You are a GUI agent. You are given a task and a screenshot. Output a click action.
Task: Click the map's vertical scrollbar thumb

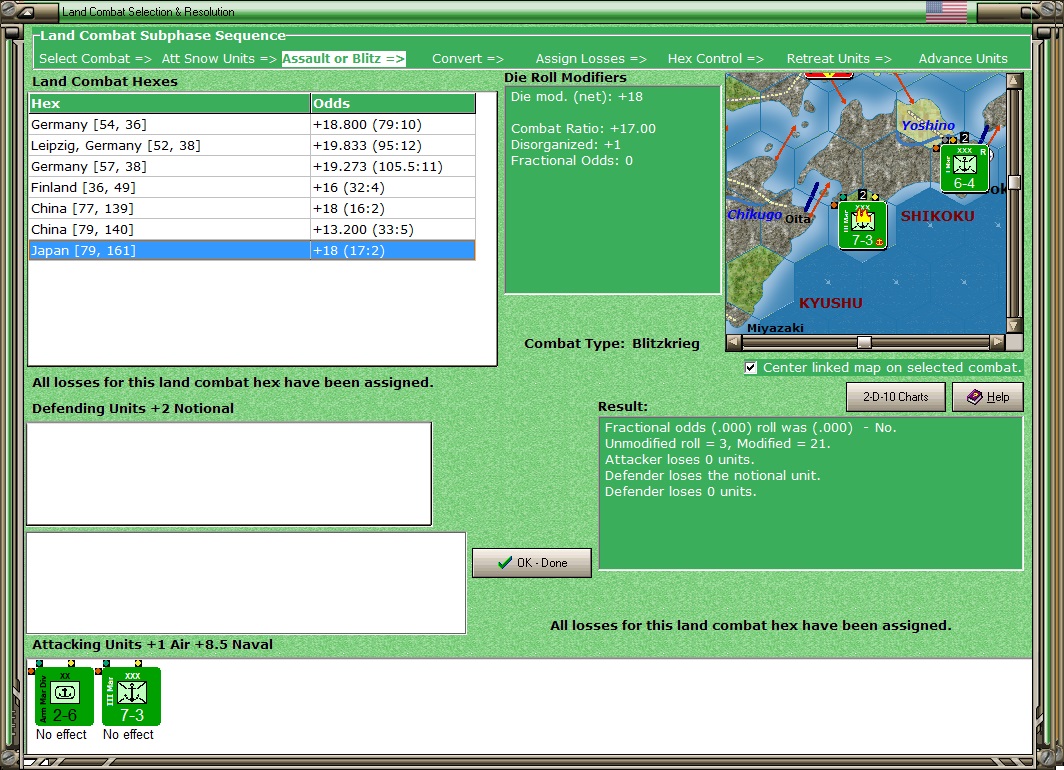(1014, 182)
